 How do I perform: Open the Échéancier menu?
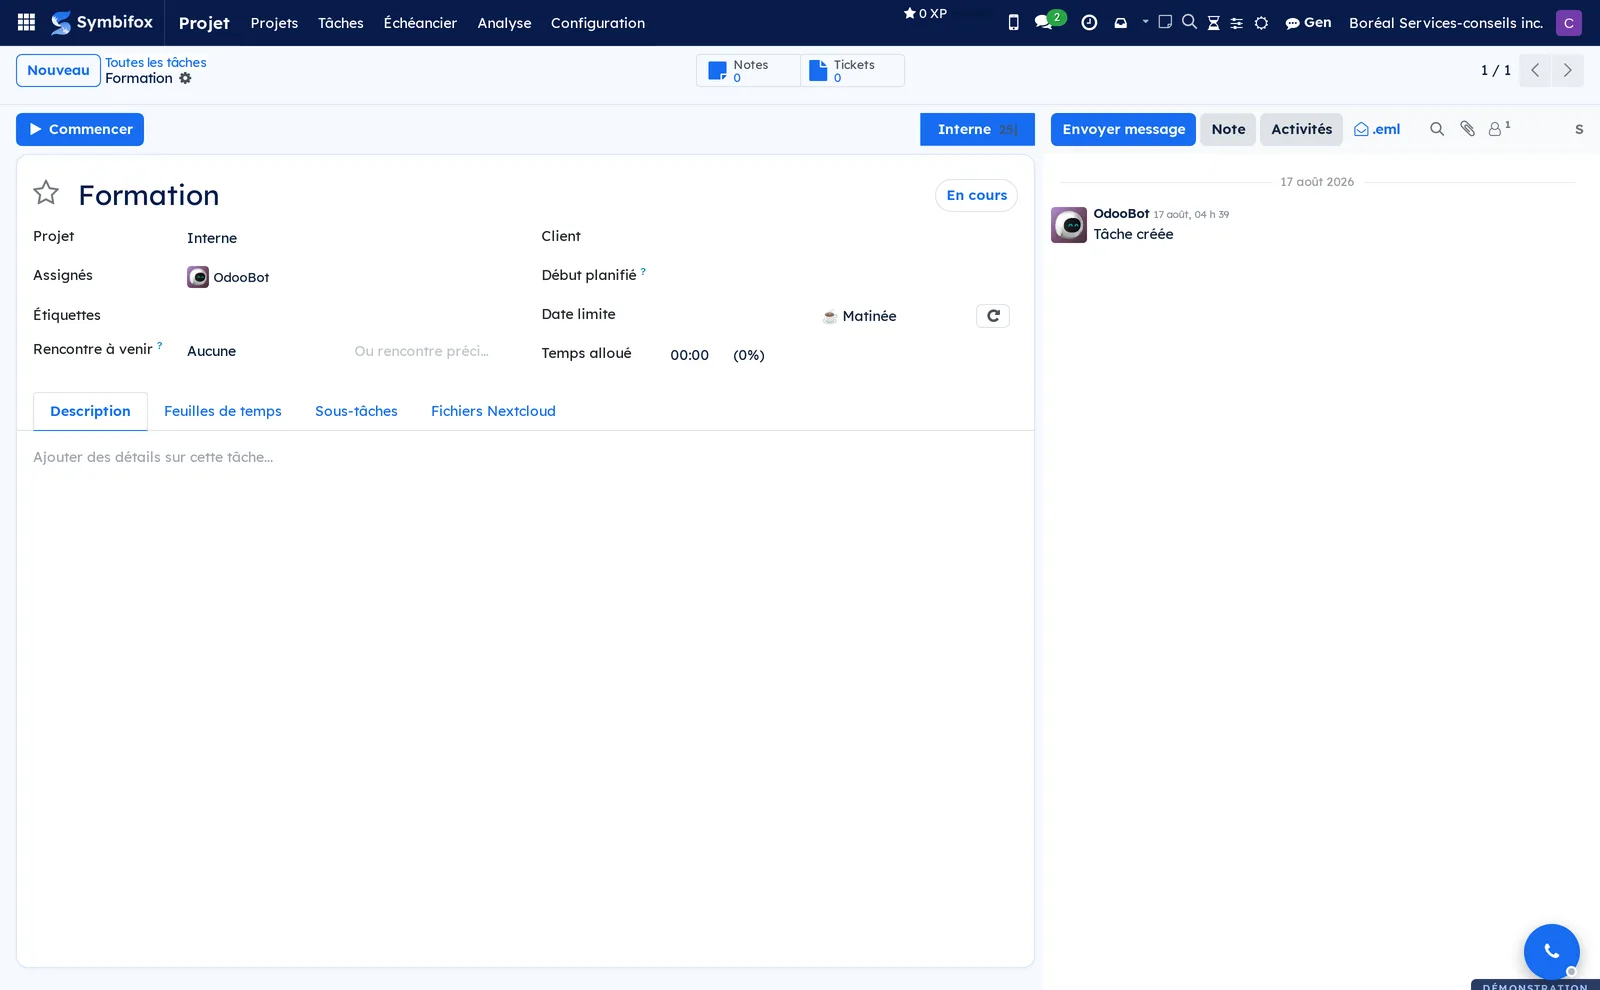point(420,23)
